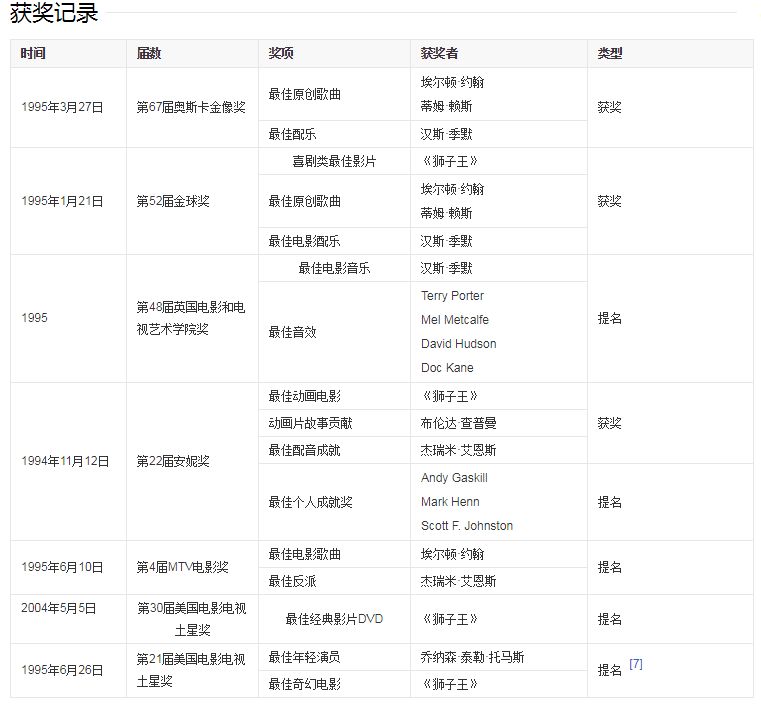Select the date 1995年1月21日
761x704 pixels.
[x=62, y=201]
